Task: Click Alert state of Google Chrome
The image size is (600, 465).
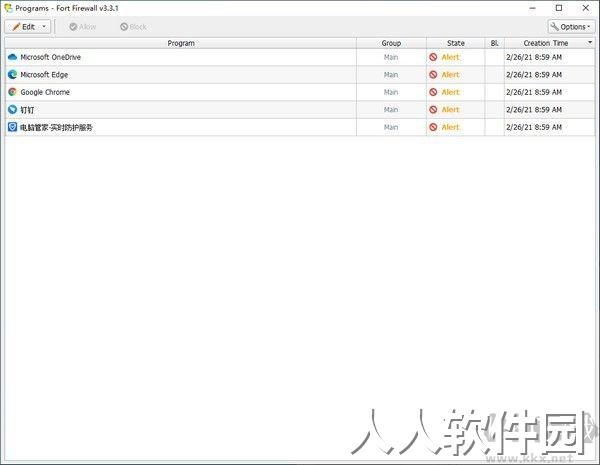Action: coord(450,92)
